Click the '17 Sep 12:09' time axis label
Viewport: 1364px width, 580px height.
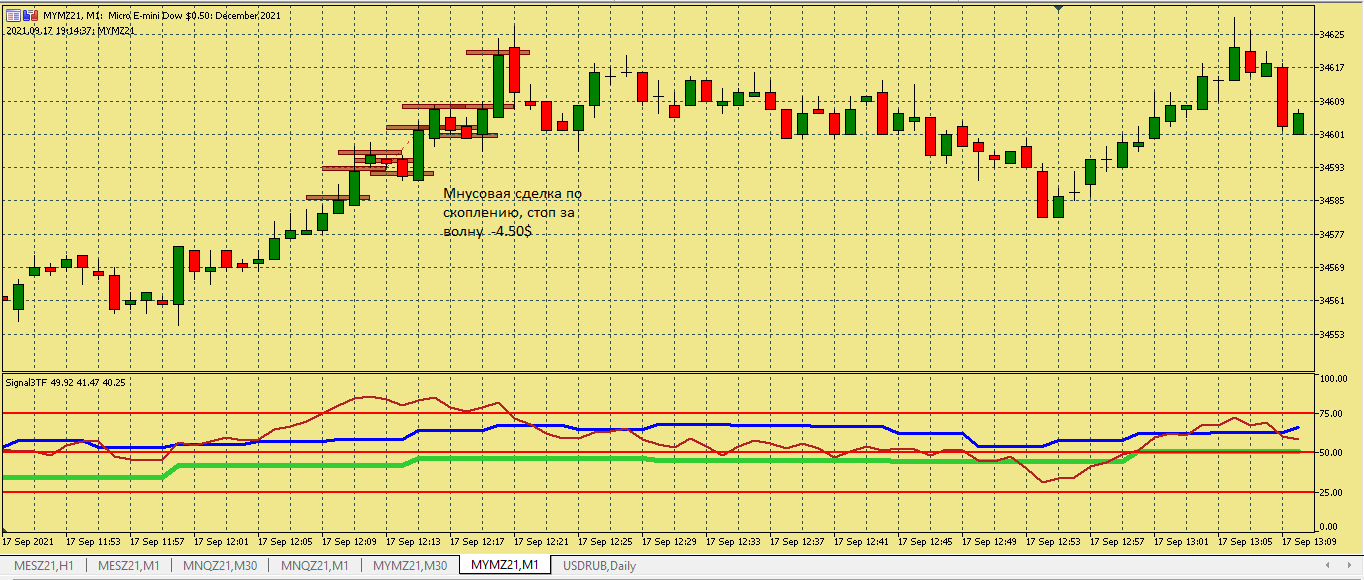349,542
